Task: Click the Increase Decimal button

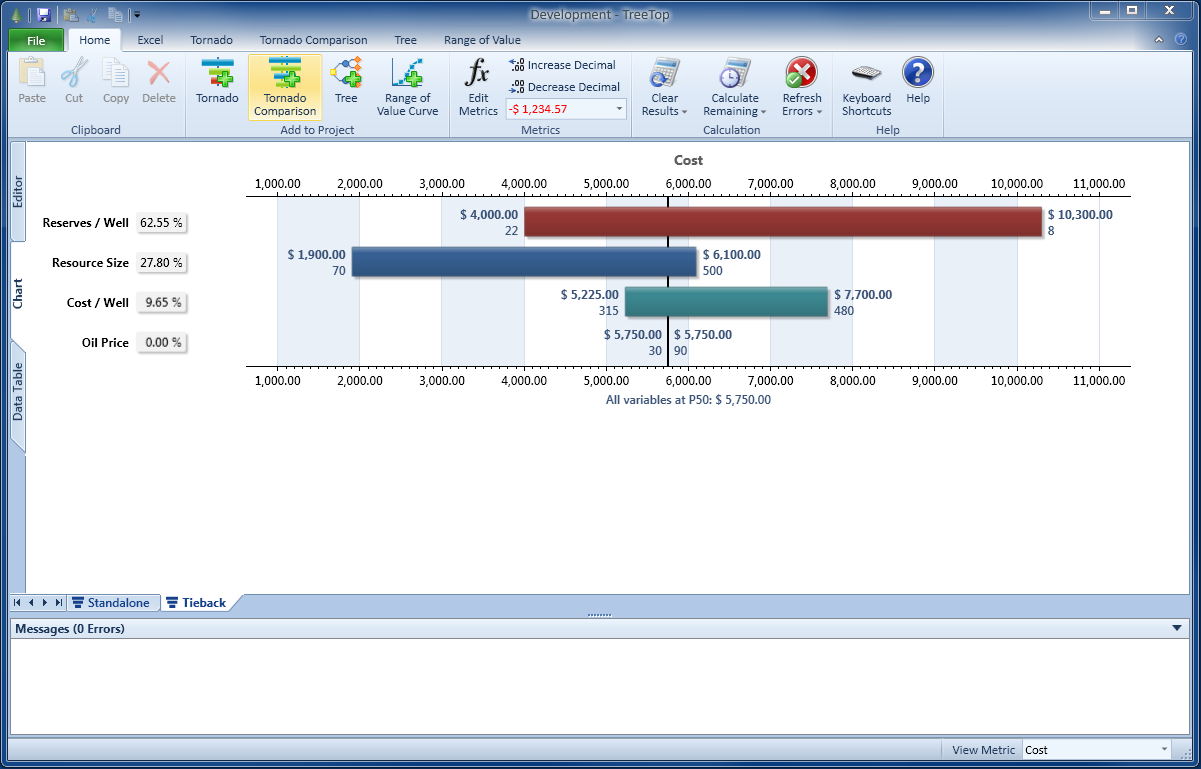Action: pos(563,65)
